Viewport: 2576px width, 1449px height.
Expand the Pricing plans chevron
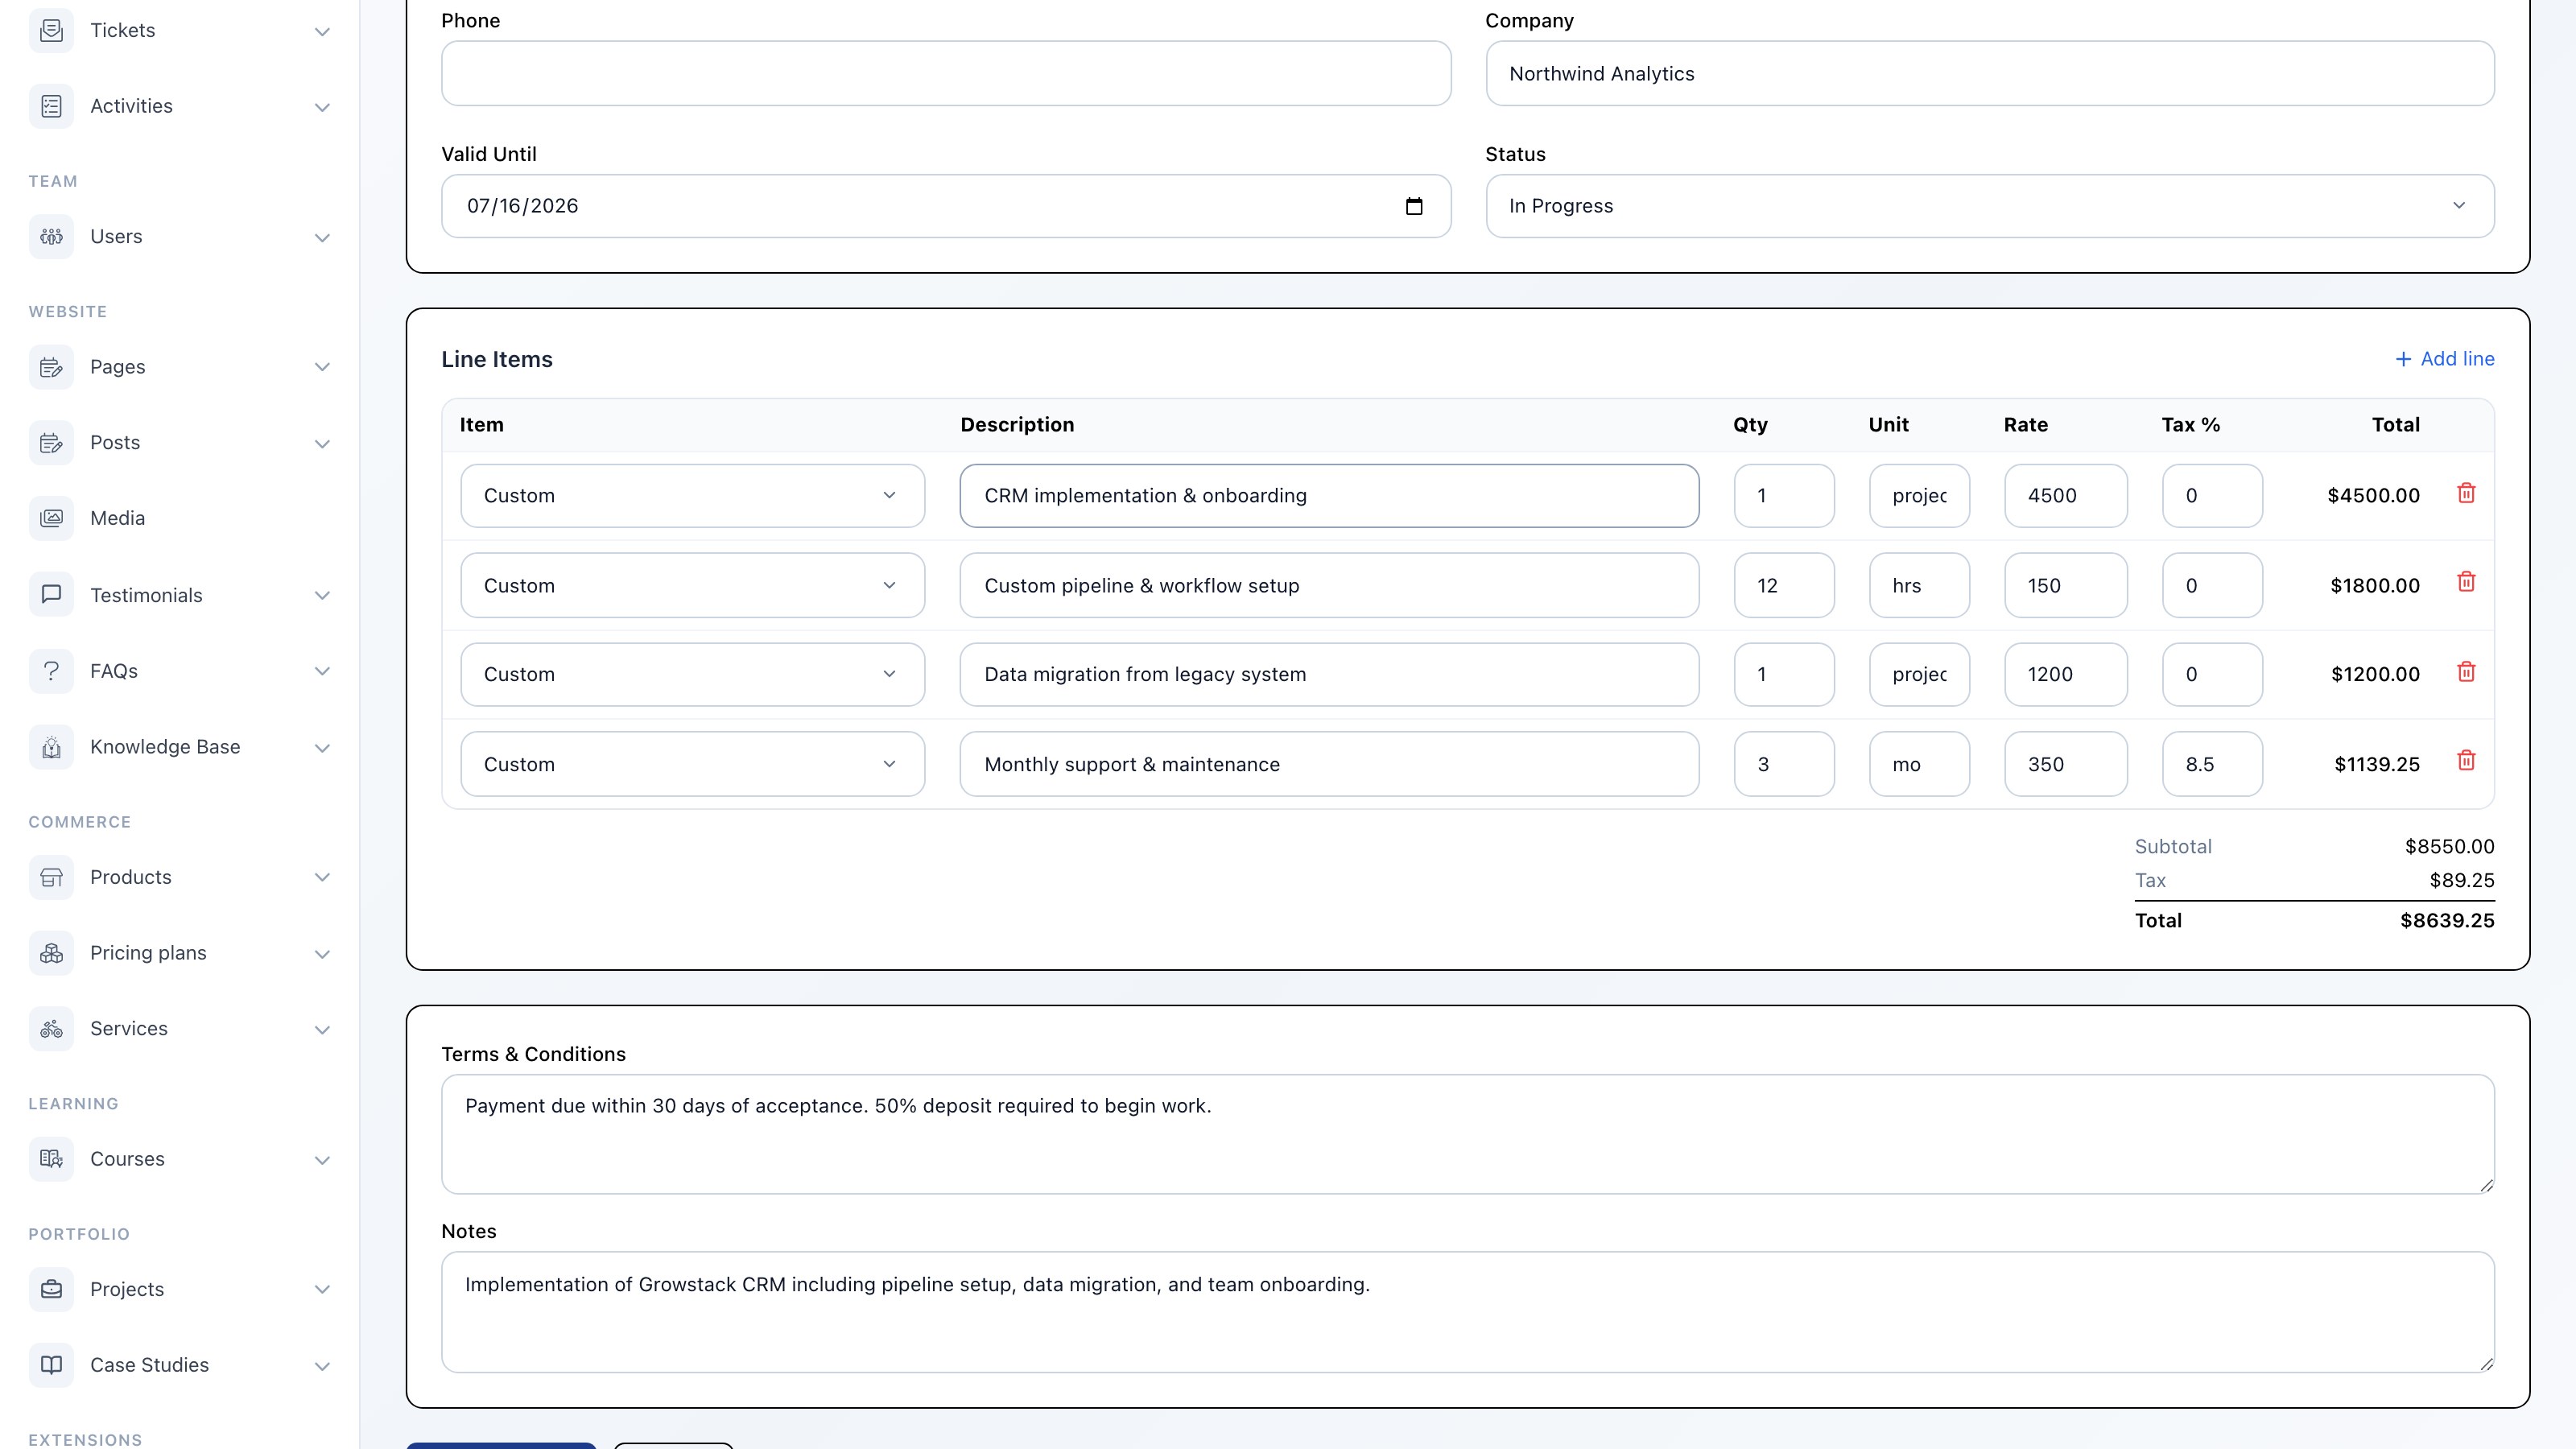click(x=322, y=954)
